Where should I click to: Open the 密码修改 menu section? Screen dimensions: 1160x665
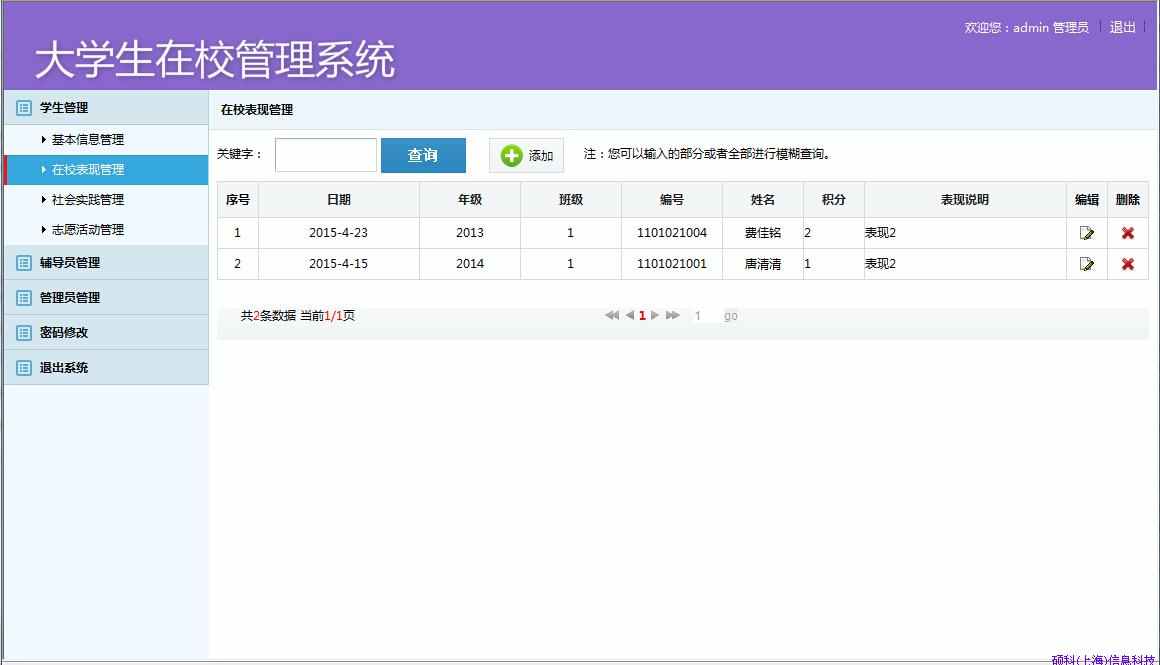(x=106, y=333)
